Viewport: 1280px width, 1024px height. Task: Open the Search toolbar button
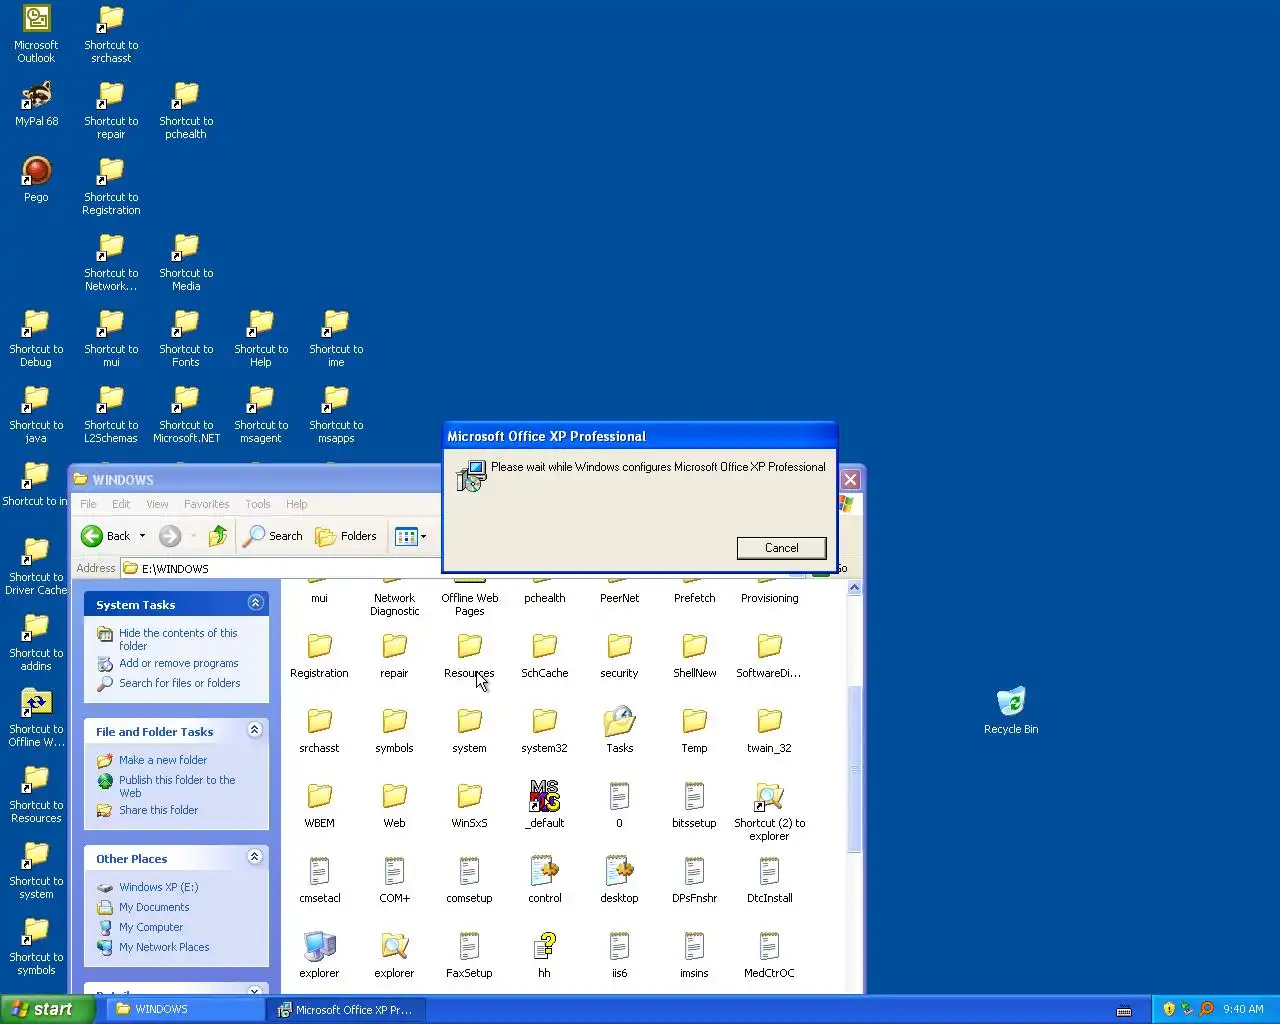(x=273, y=536)
